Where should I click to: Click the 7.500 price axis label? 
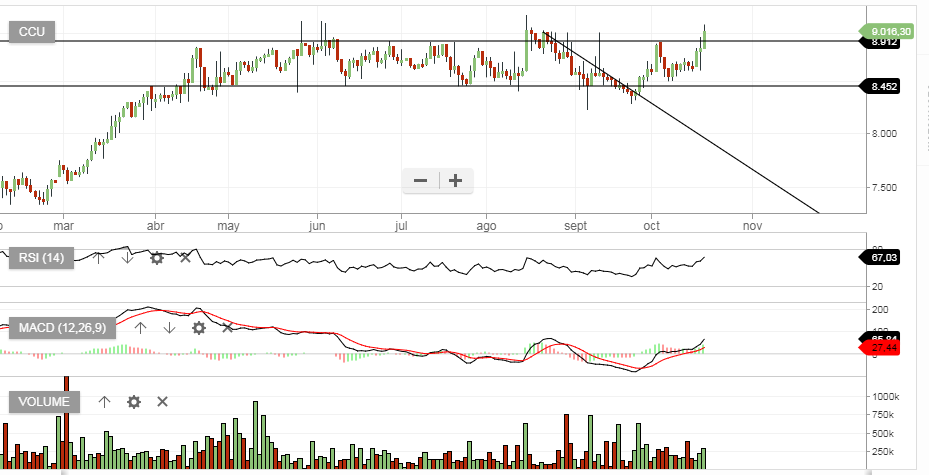coord(884,188)
